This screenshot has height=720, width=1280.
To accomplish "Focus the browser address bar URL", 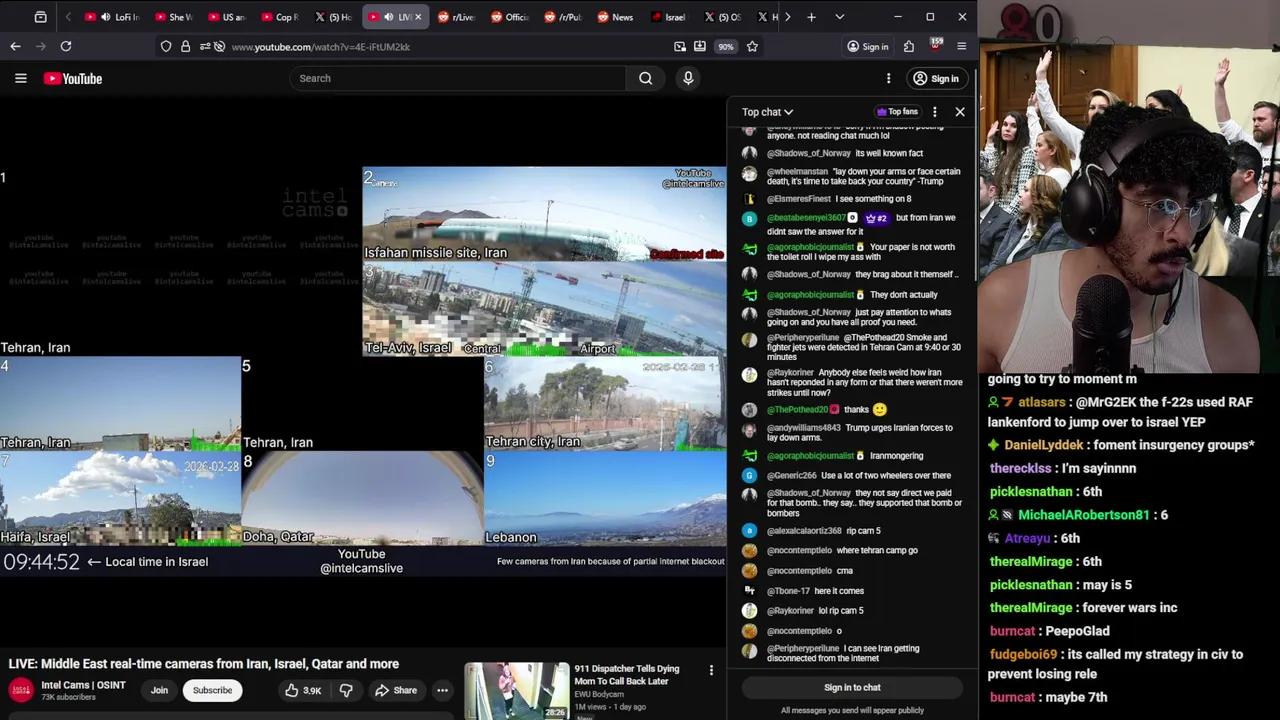I will 321,46.
